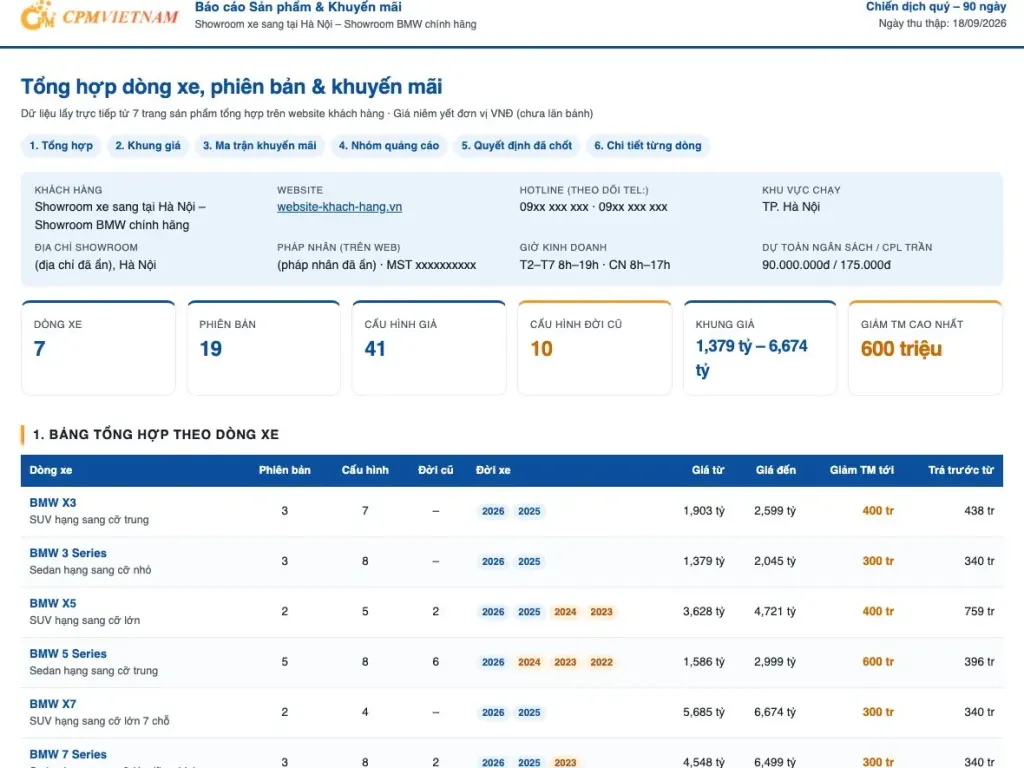Select the 'Khung giá' summary card
Screen dimensions: 1024x768
point(760,348)
